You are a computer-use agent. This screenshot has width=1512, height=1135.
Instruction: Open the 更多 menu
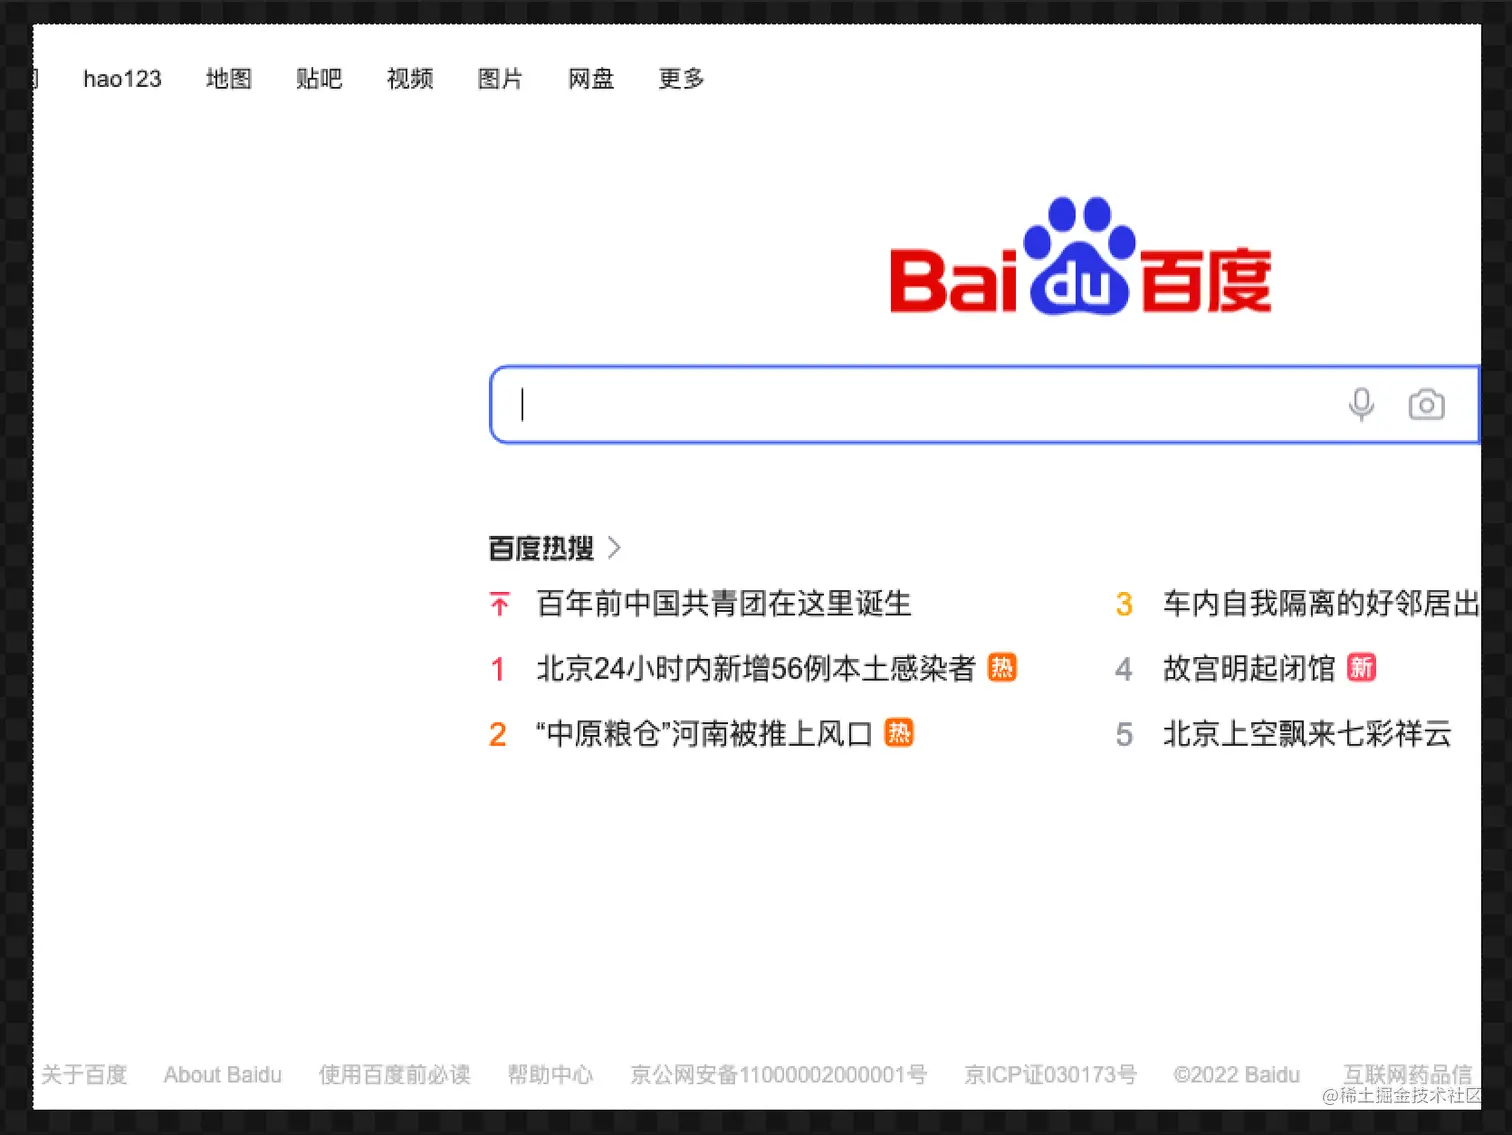(x=680, y=79)
